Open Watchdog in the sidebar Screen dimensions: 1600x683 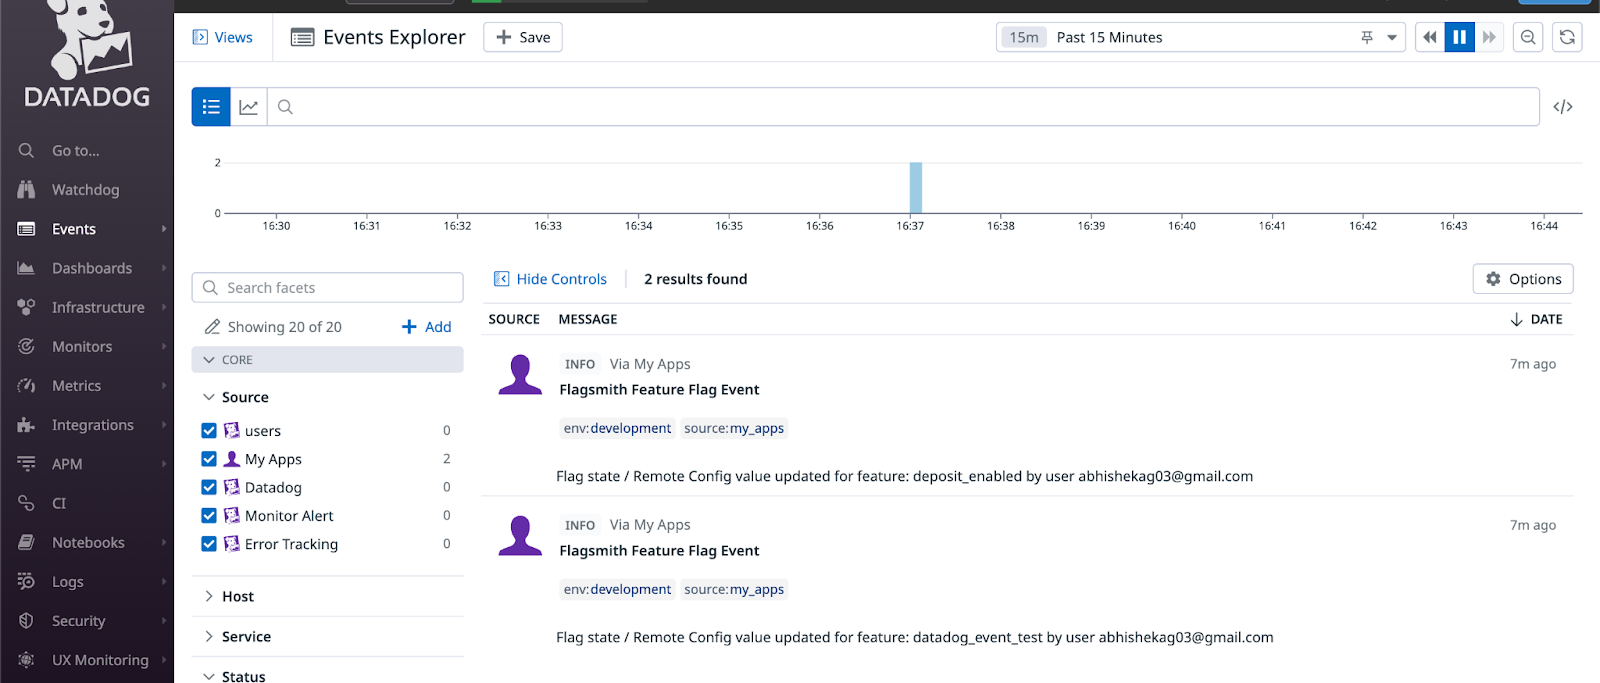point(85,189)
